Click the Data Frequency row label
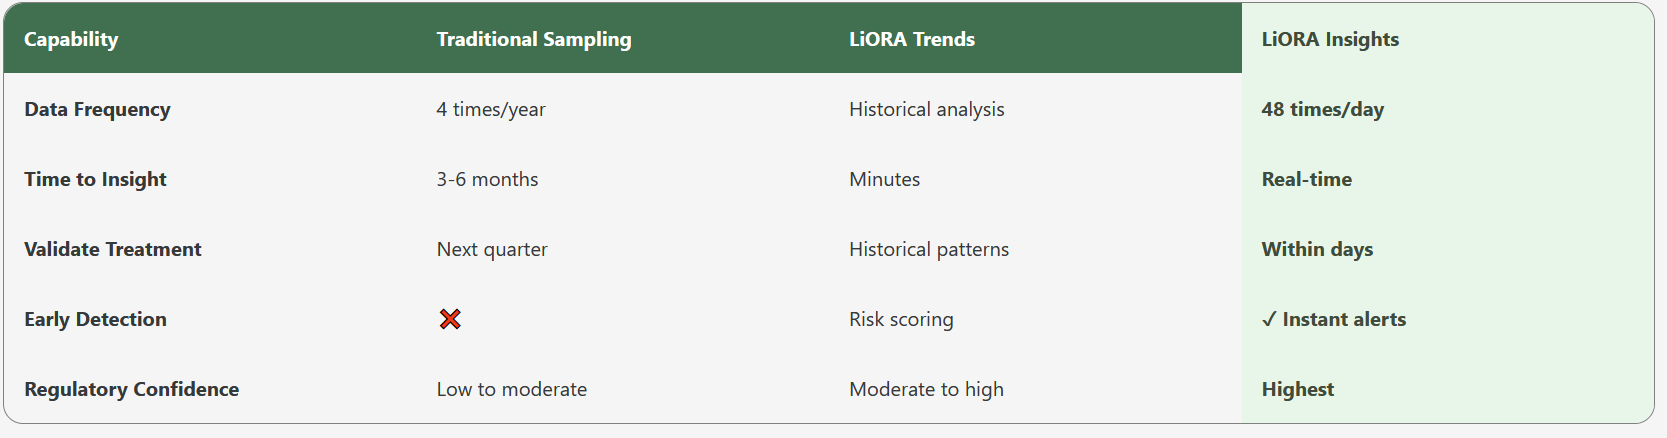Image resolution: width=1667 pixels, height=438 pixels. 97,109
